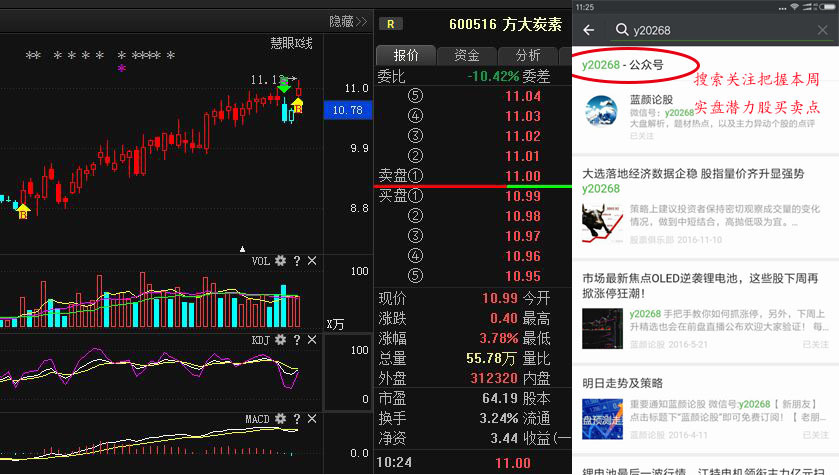The width and height of the screenshot is (839, 475).
Task: Open article 明日走势及策略
Action: (x=705, y=411)
